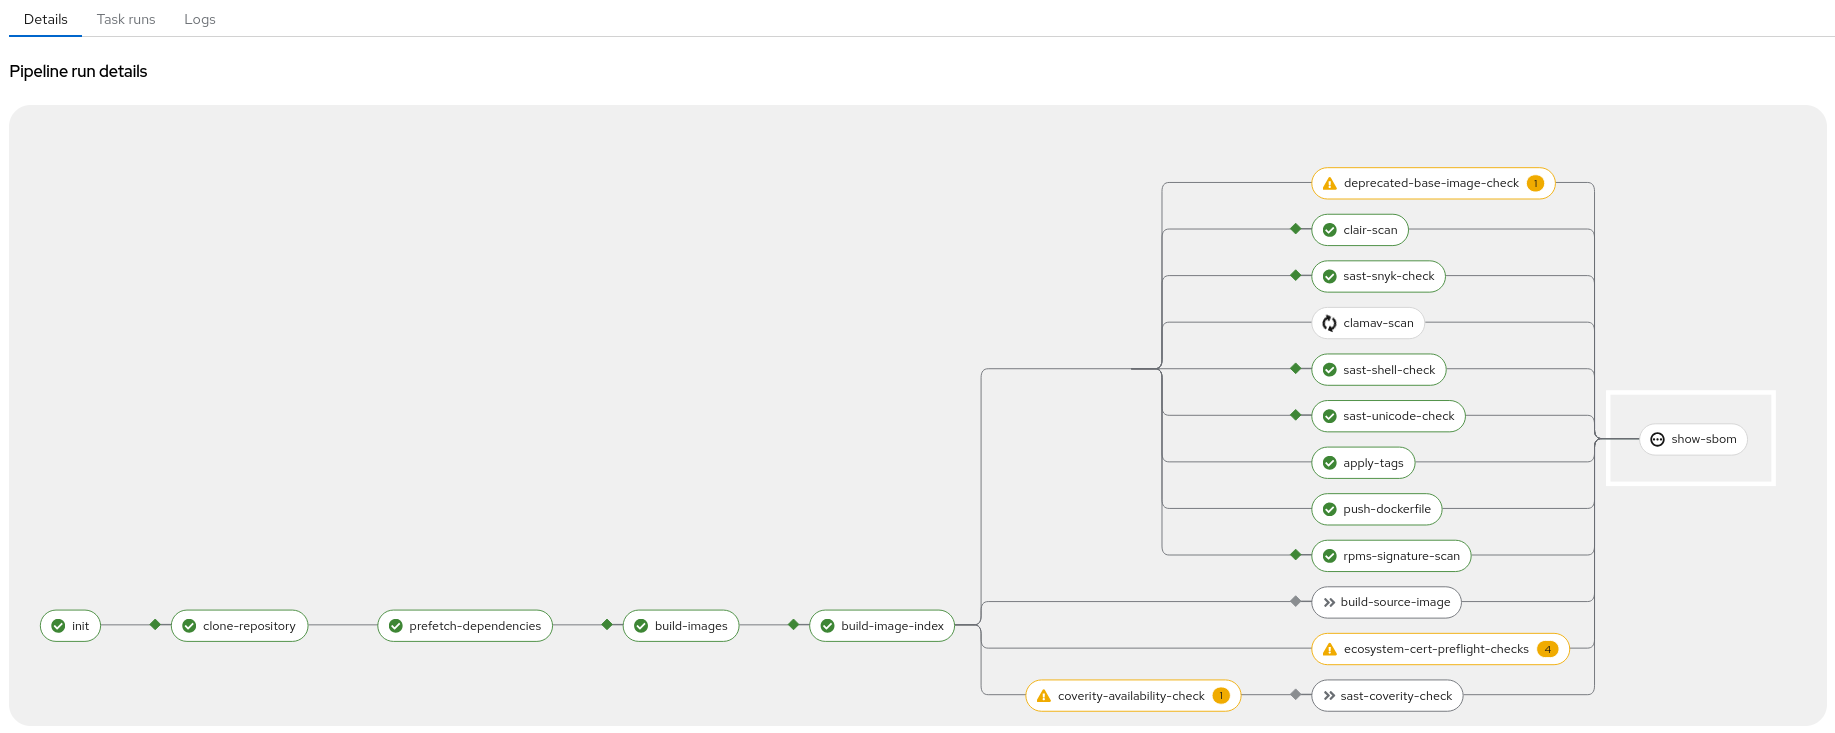Click the pending icon on show-sbom
Image resolution: width=1835 pixels, height=733 pixels.
click(x=1657, y=440)
